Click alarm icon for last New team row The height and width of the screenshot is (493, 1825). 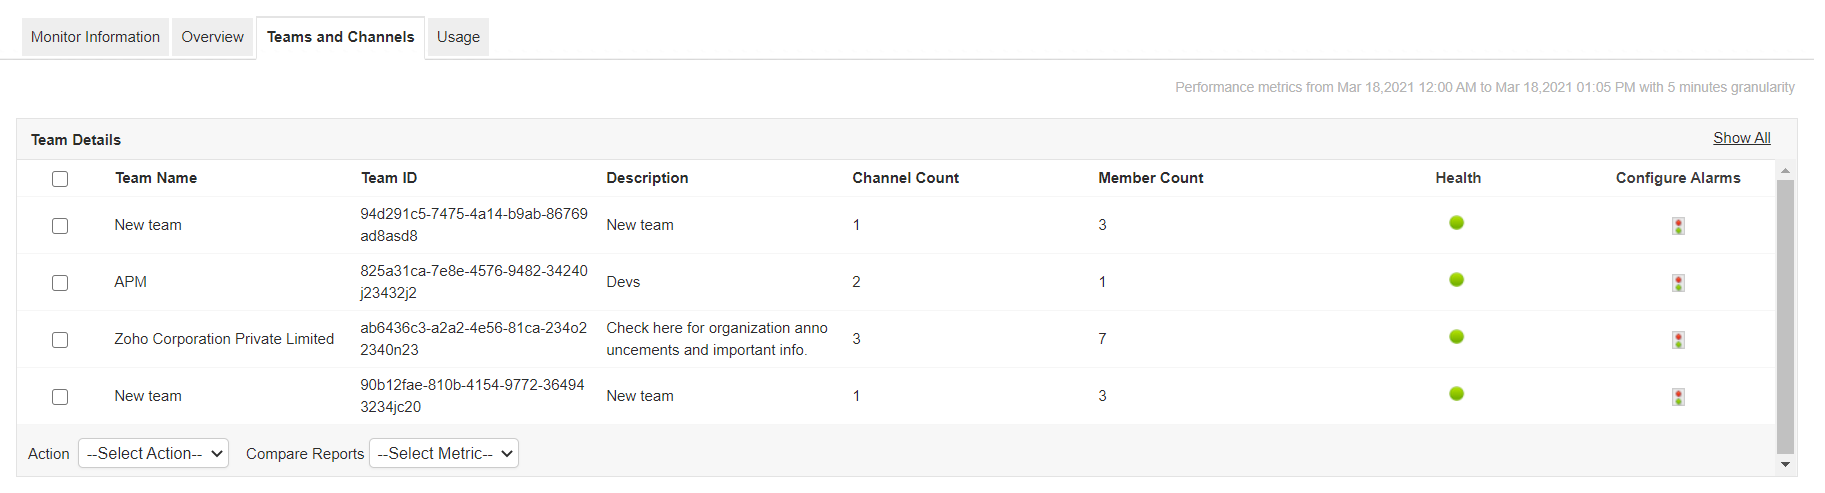(1678, 397)
